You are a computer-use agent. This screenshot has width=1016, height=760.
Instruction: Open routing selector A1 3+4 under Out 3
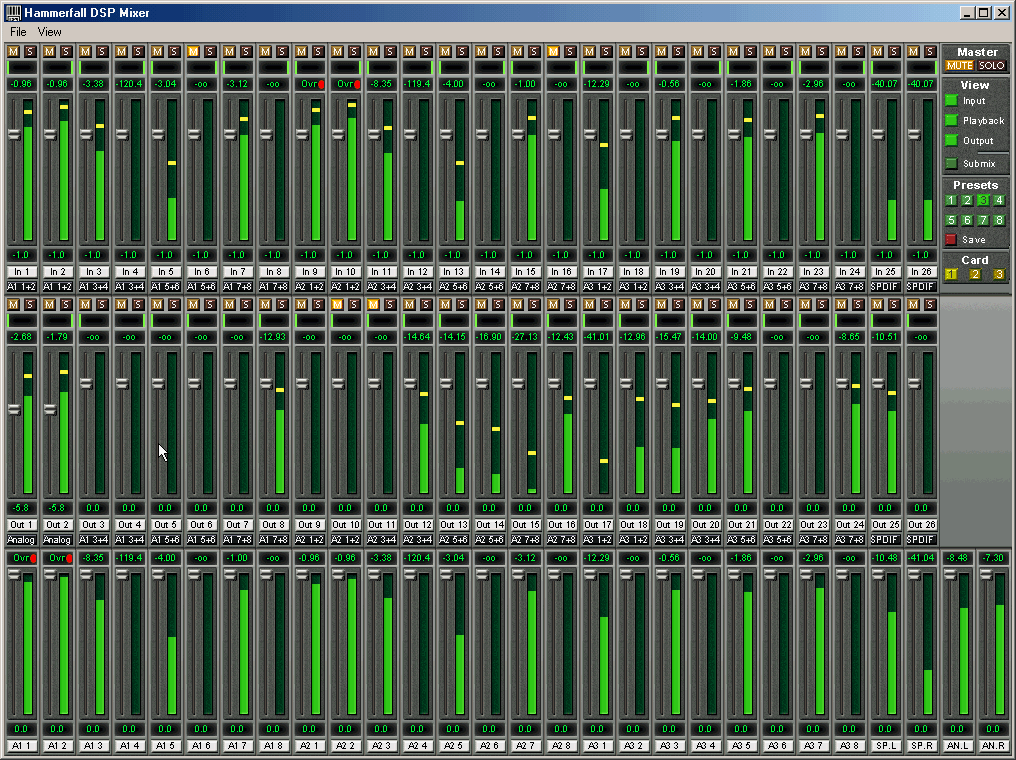(93, 540)
